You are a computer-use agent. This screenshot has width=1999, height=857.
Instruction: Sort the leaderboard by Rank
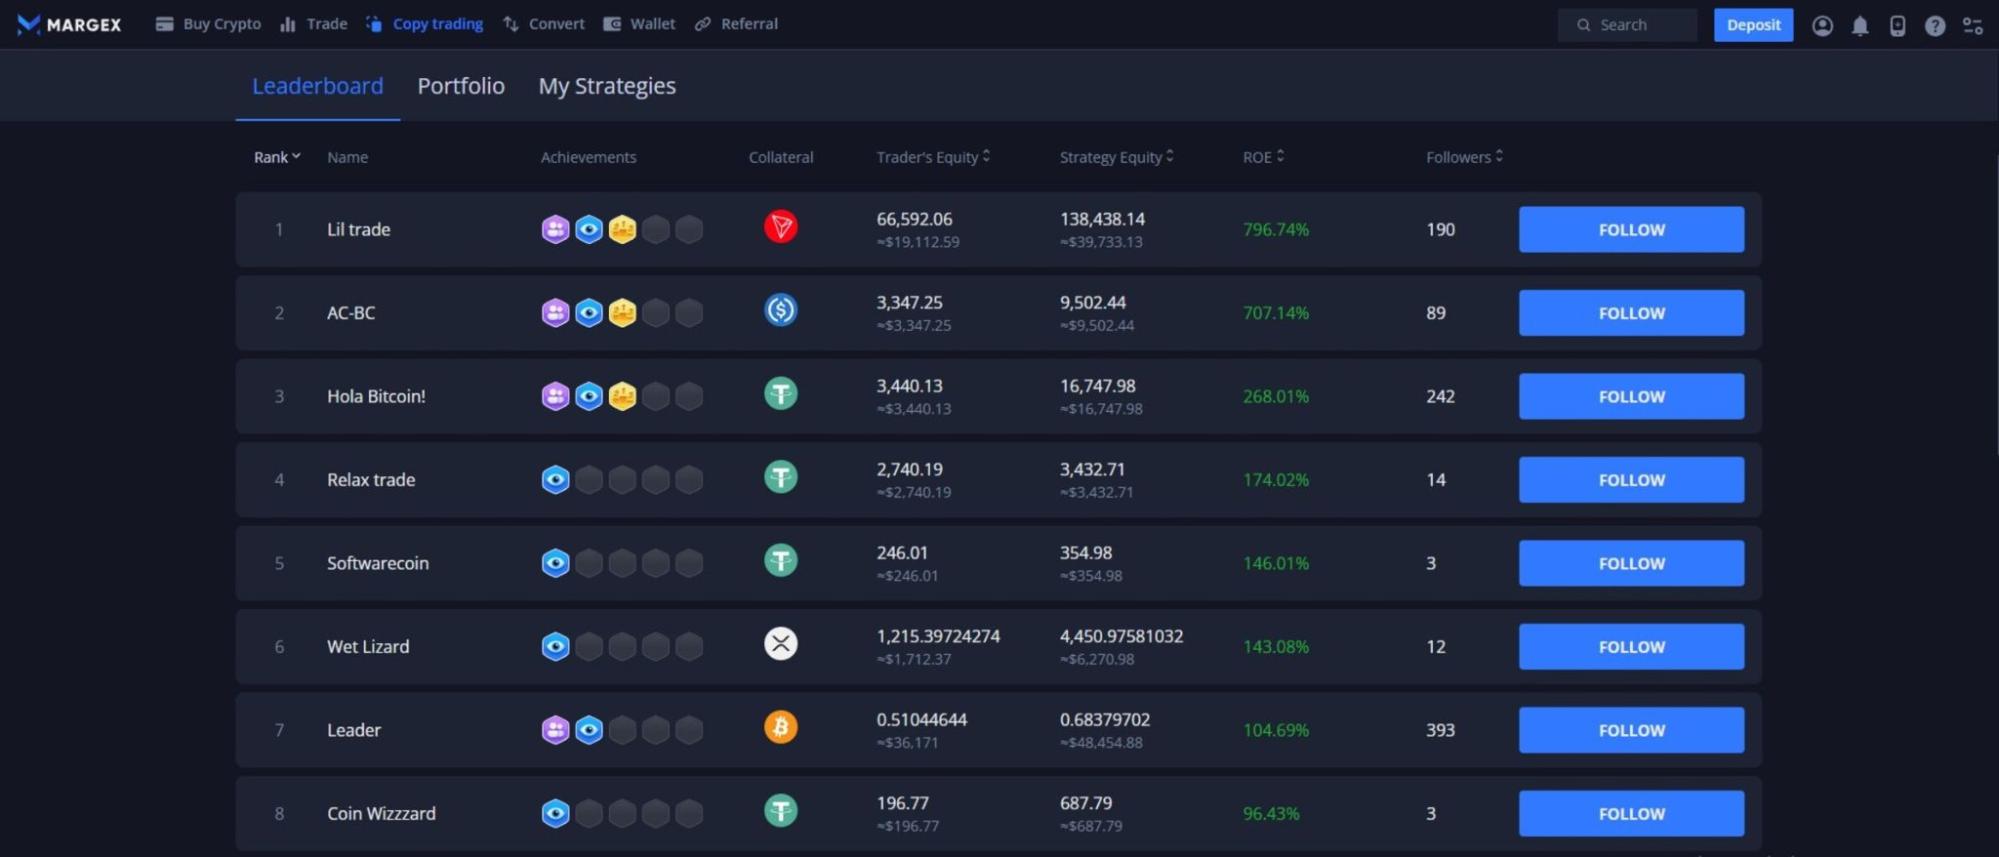(276, 157)
